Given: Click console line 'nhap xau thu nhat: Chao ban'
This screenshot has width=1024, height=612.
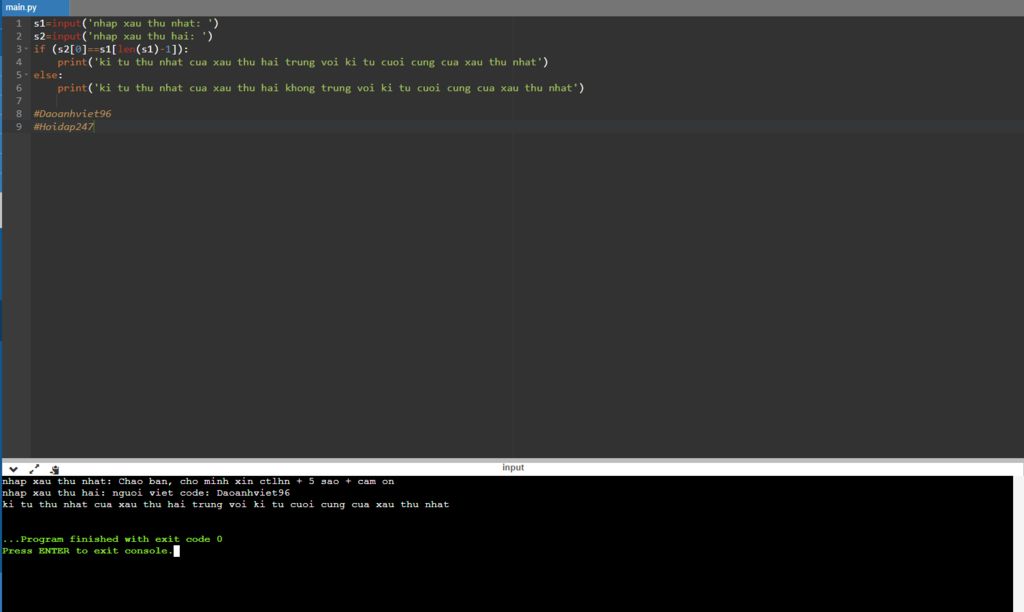Looking at the screenshot, I should [198, 481].
